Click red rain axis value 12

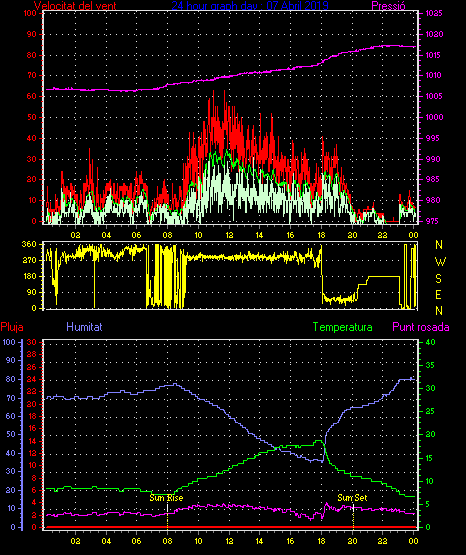32,453
